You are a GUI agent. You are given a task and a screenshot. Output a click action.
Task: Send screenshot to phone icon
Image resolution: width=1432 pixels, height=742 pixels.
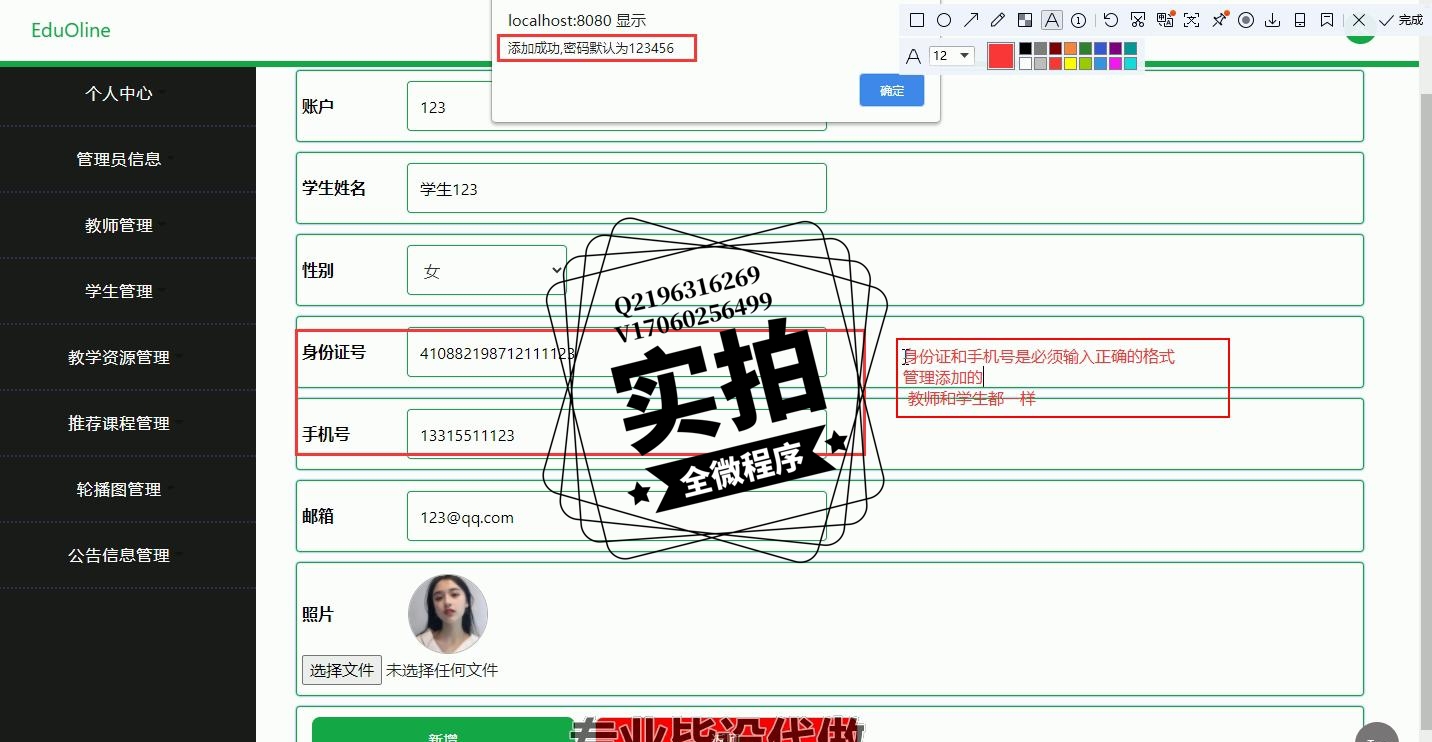point(1300,20)
